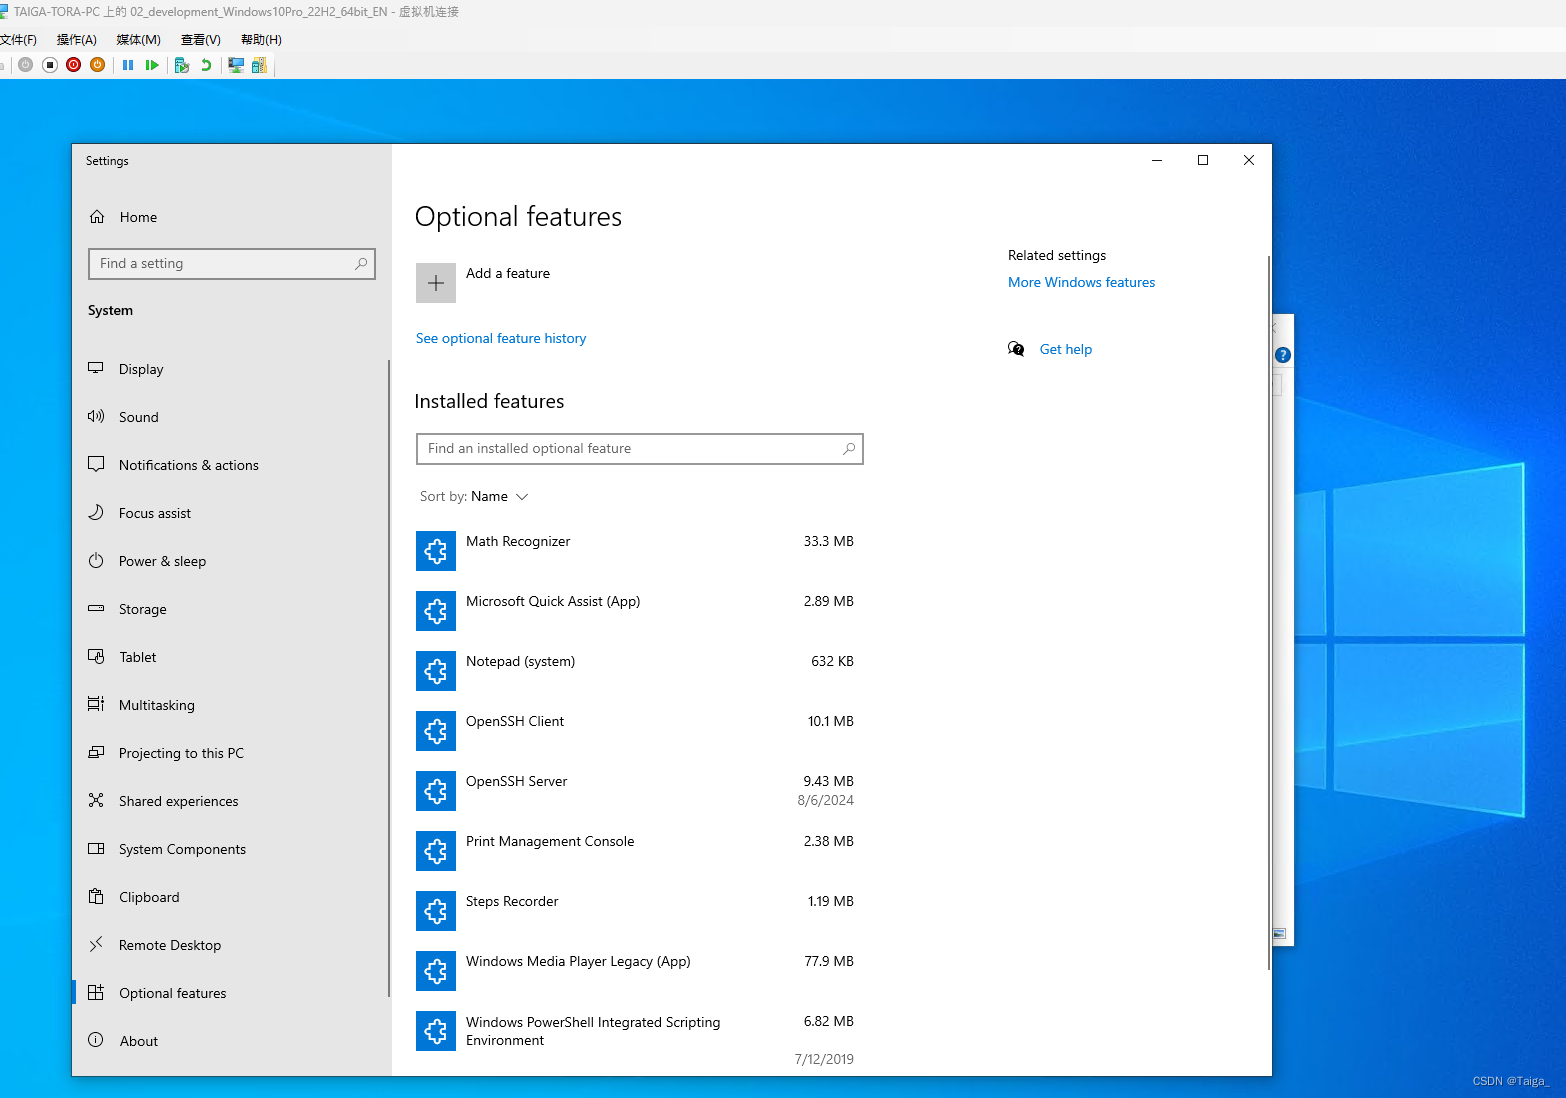Go to Settings Home

pyautogui.click(x=231, y=217)
